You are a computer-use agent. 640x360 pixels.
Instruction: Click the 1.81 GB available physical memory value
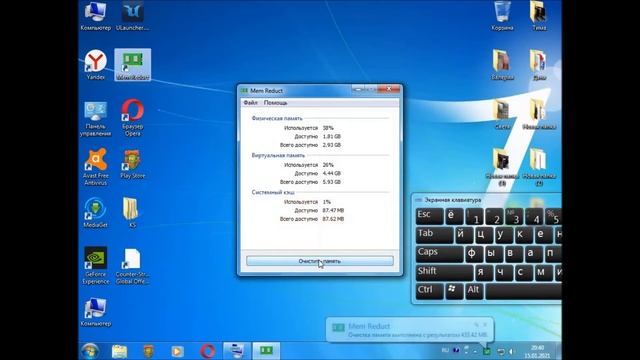click(x=331, y=136)
